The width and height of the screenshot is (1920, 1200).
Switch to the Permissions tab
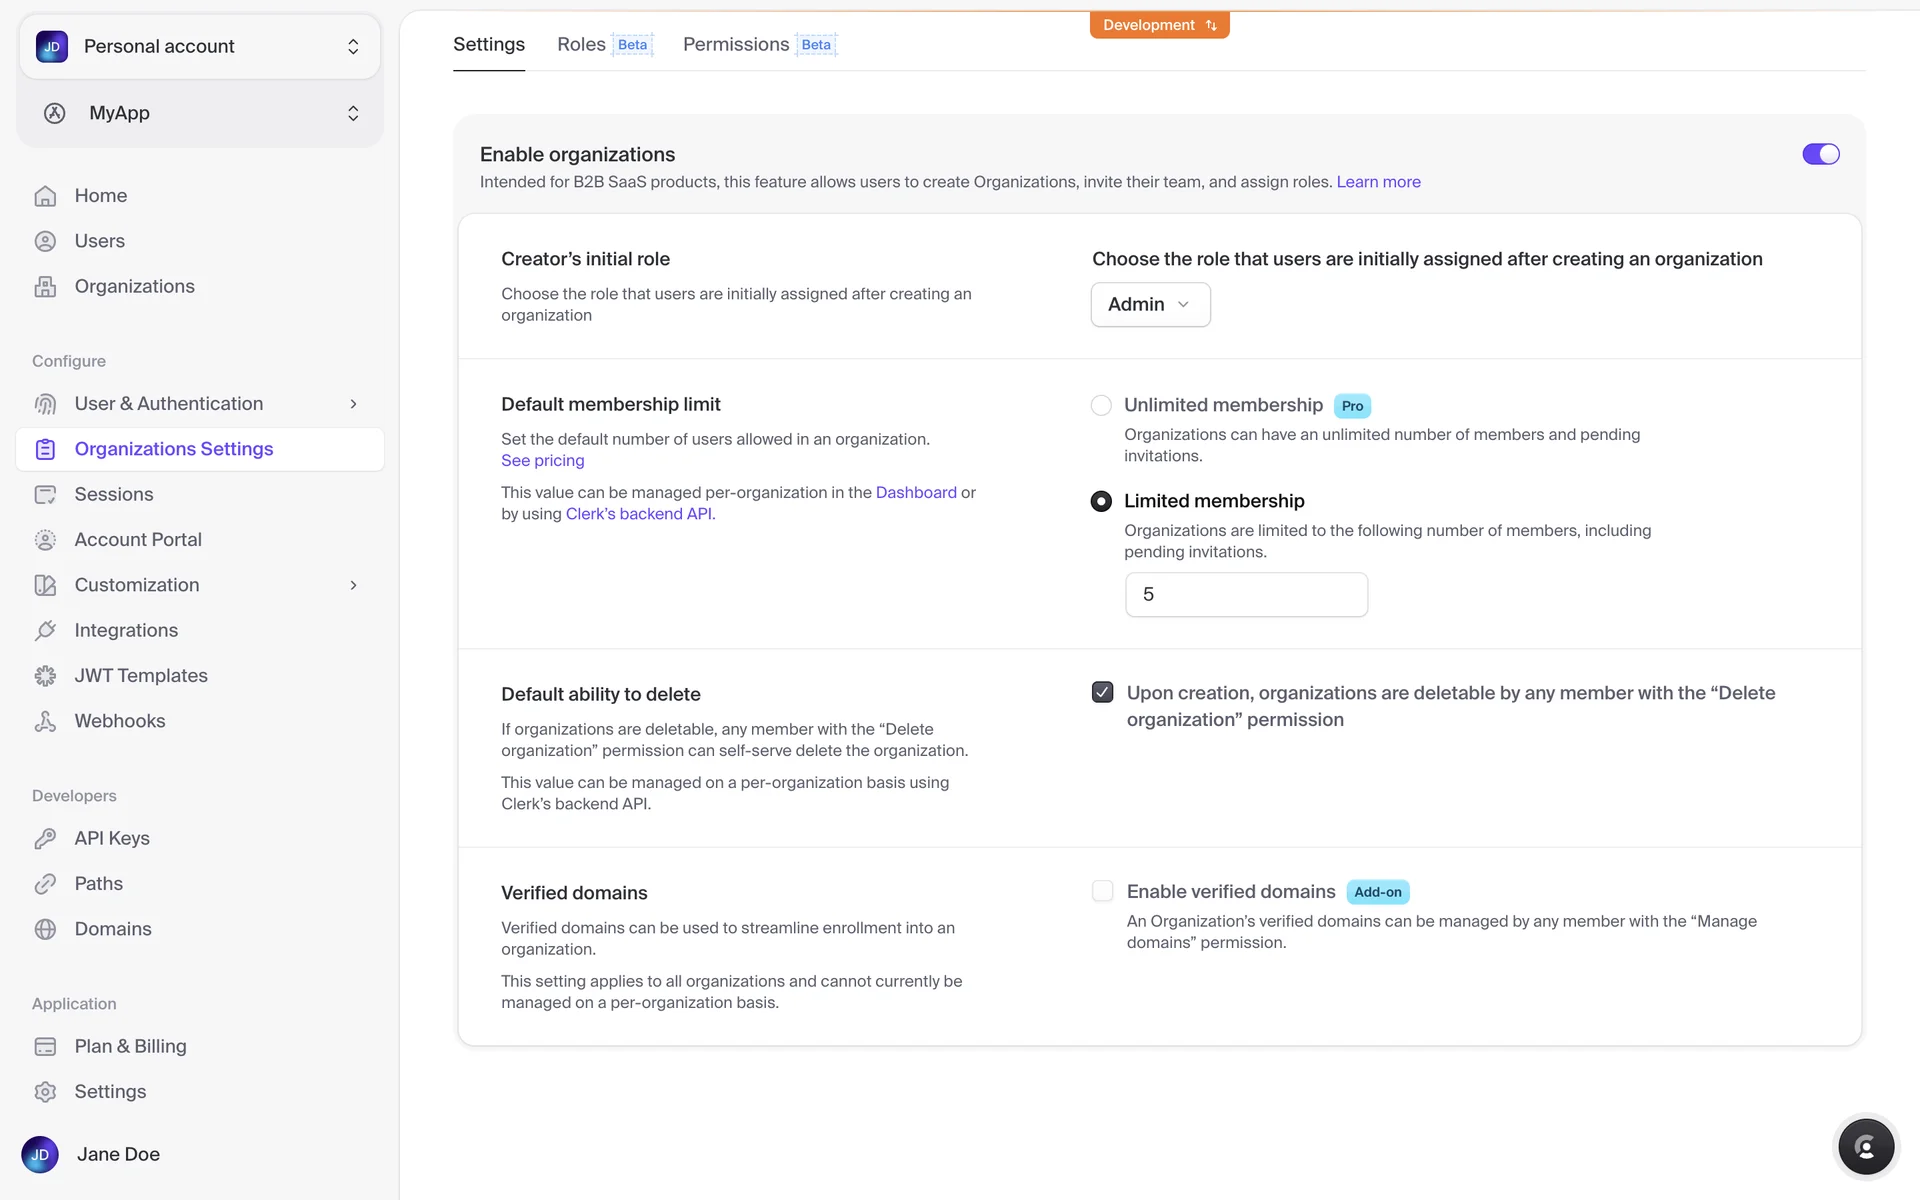736,44
